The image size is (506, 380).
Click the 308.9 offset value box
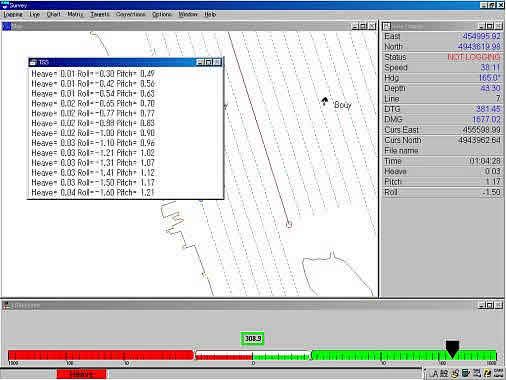(x=253, y=339)
